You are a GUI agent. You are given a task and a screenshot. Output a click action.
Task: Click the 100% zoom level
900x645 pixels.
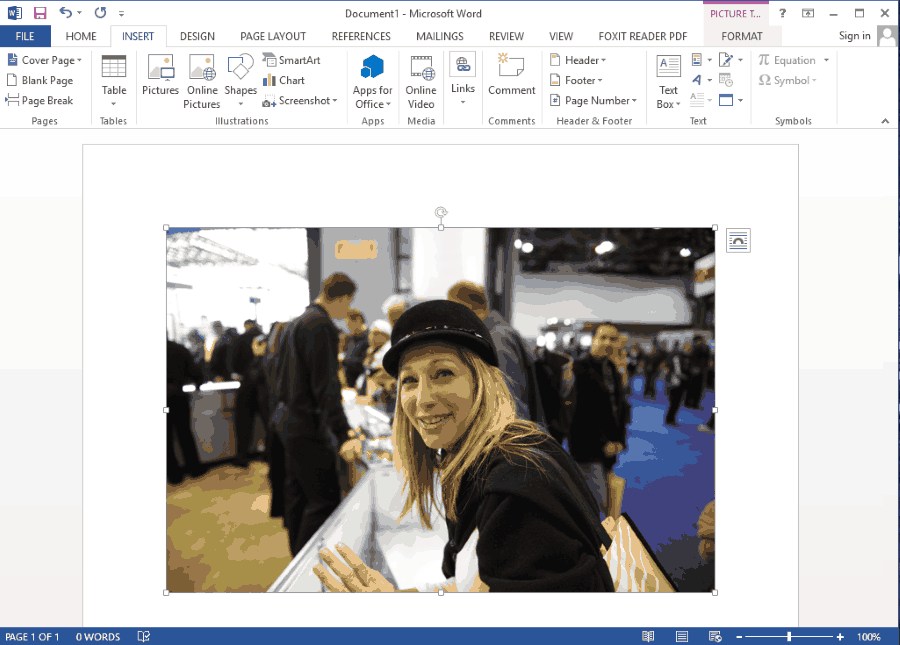(x=868, y=636)
